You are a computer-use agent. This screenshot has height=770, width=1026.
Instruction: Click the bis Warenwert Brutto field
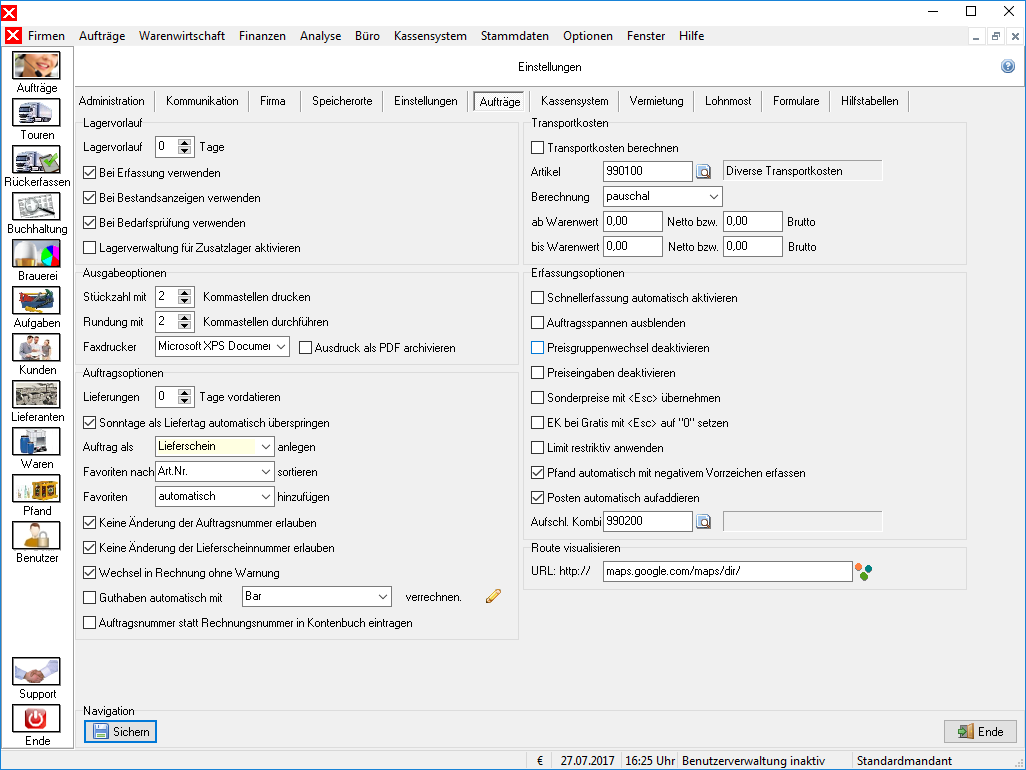click(752, 247)
